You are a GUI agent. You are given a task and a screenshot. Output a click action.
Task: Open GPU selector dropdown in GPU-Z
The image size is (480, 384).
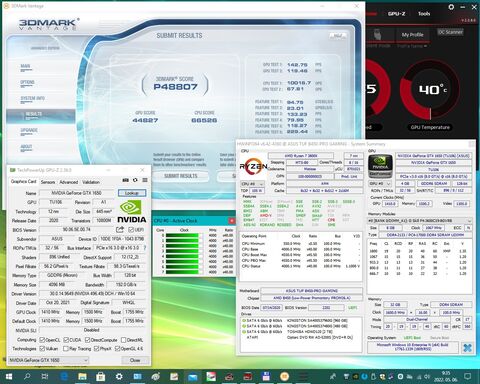coord(49,360)
